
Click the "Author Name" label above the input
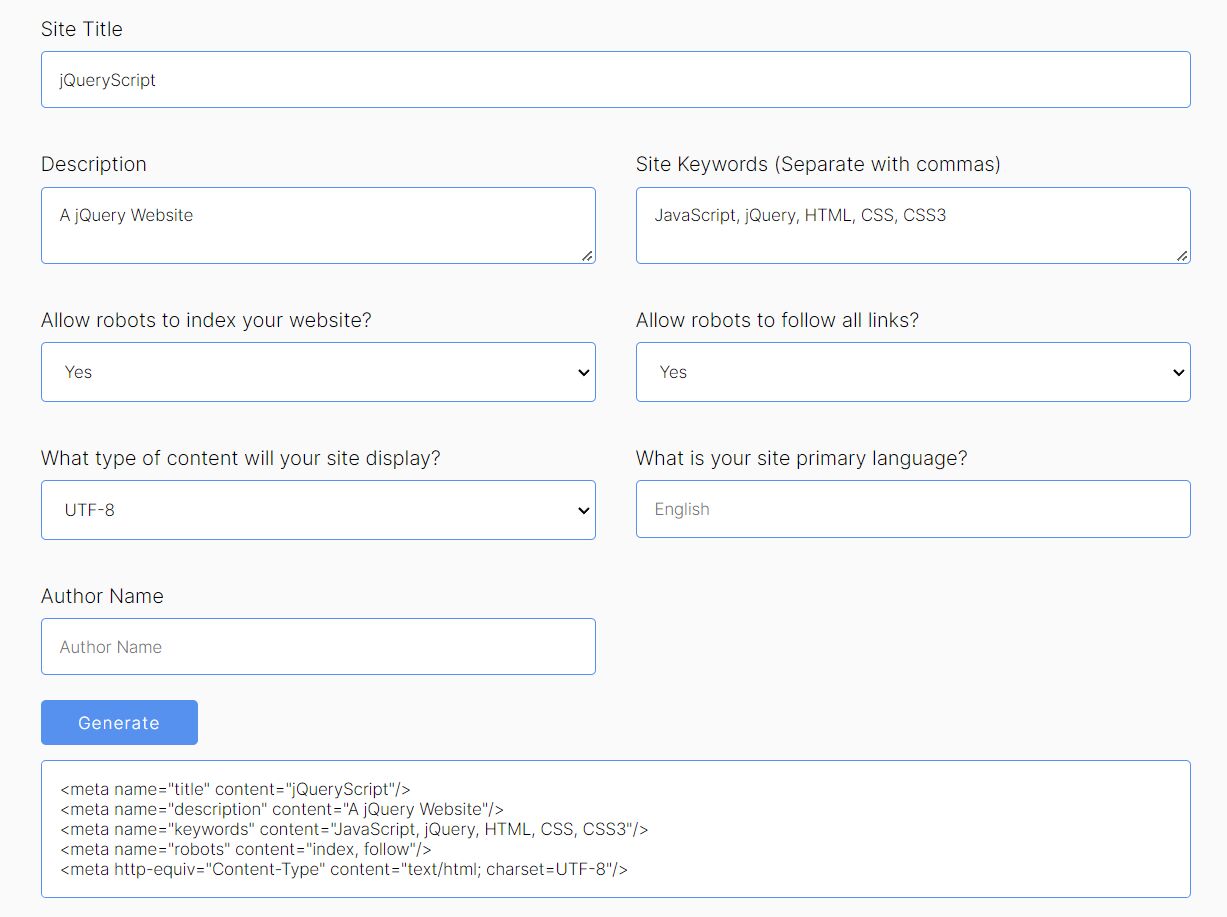click(102, 596)
